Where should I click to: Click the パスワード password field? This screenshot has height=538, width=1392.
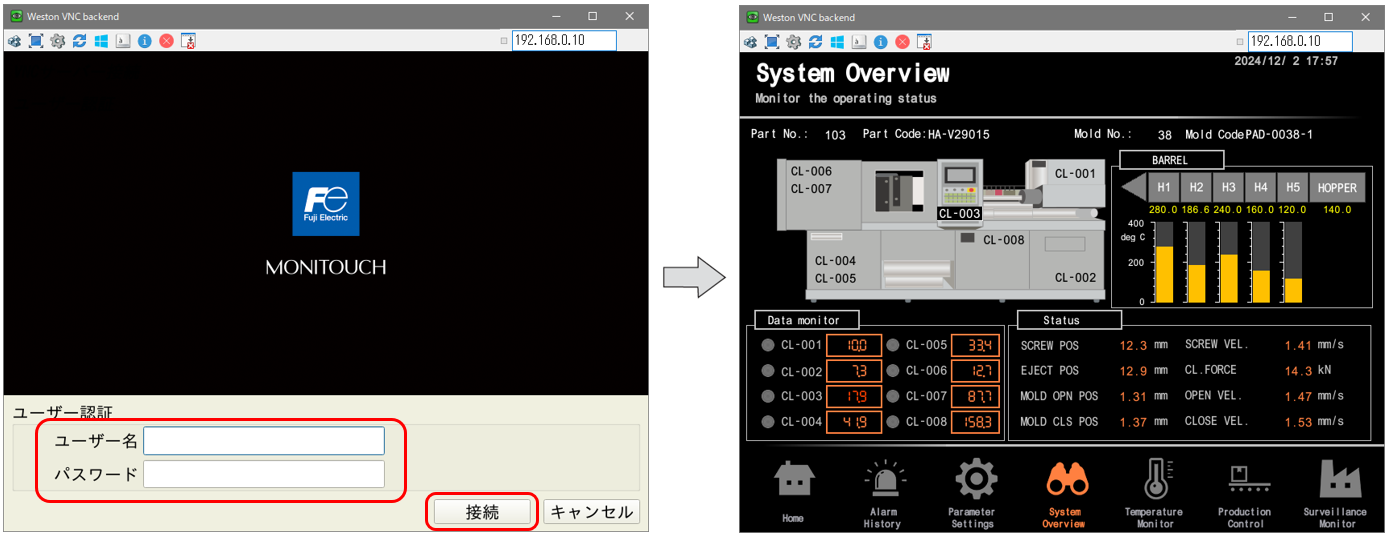tap(264, 474)
